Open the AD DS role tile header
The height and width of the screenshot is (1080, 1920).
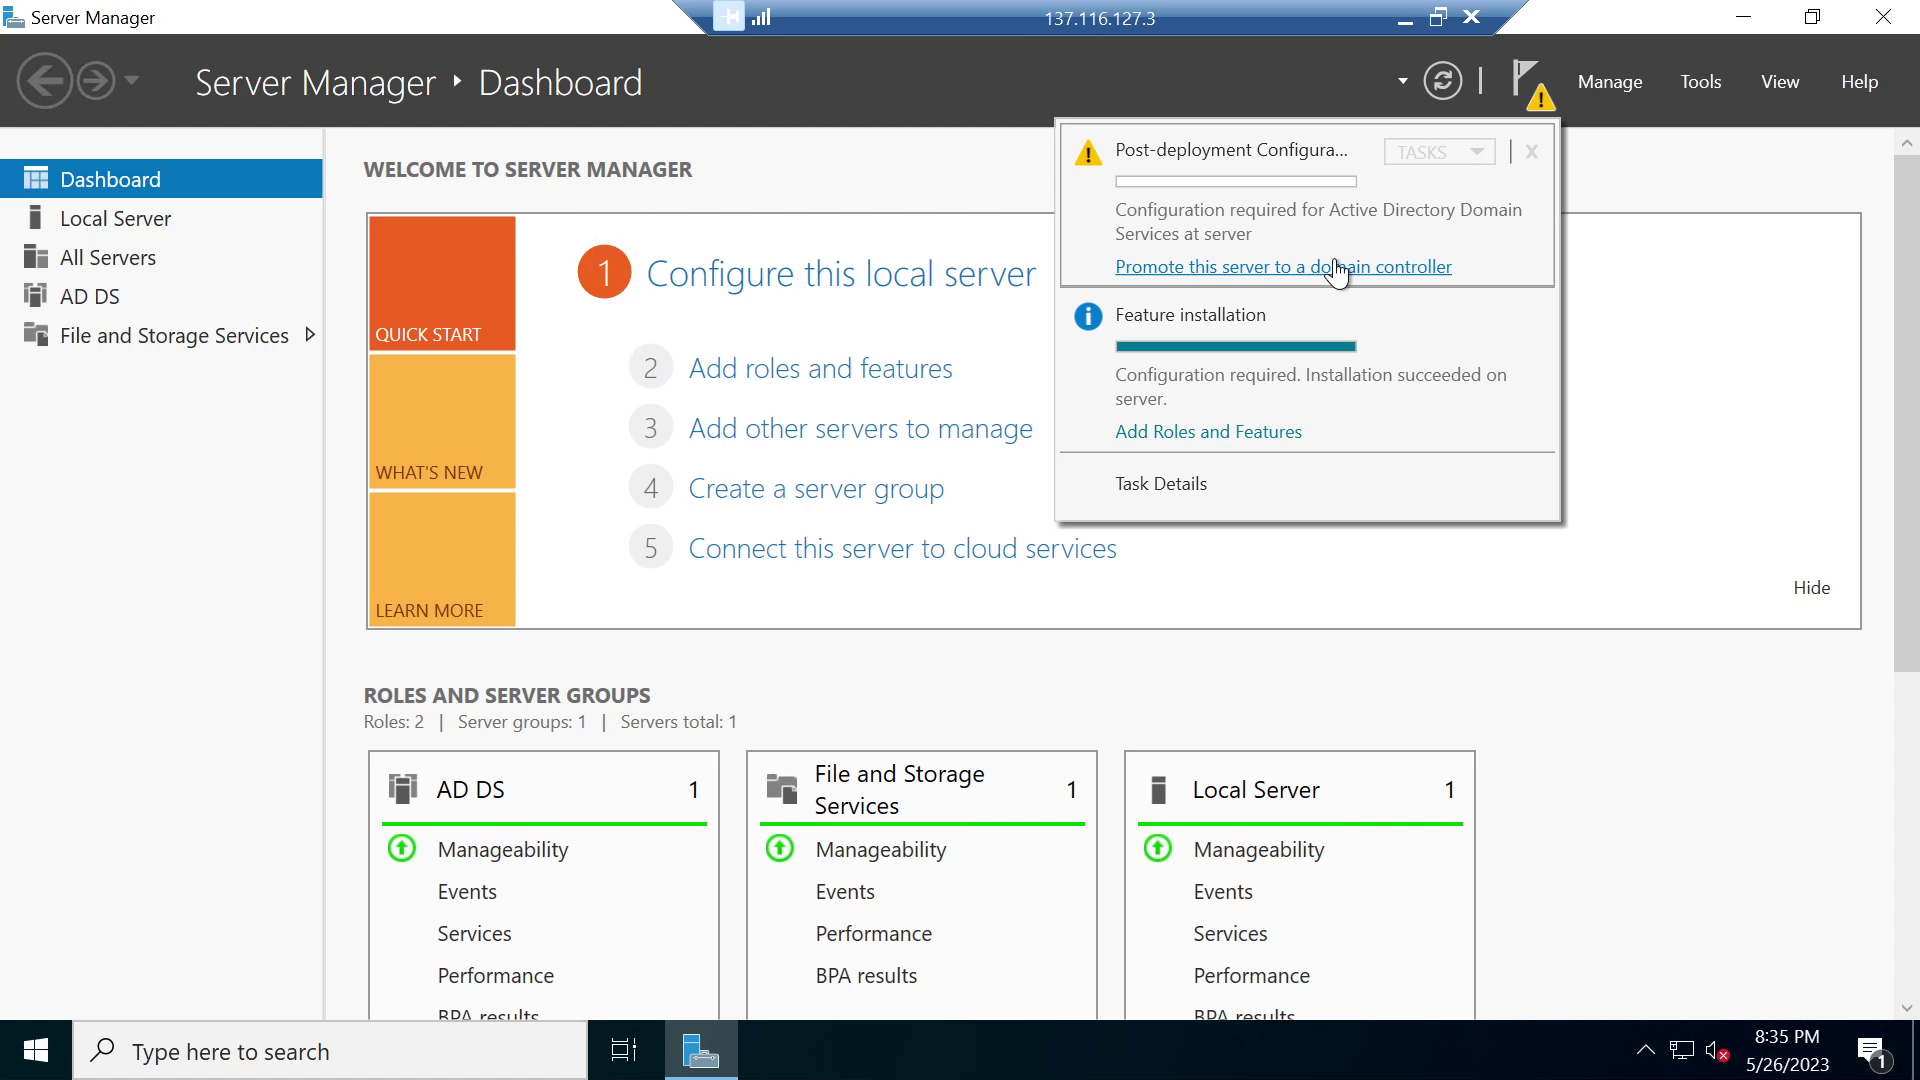pyautogui.click(x=544, y=789)
